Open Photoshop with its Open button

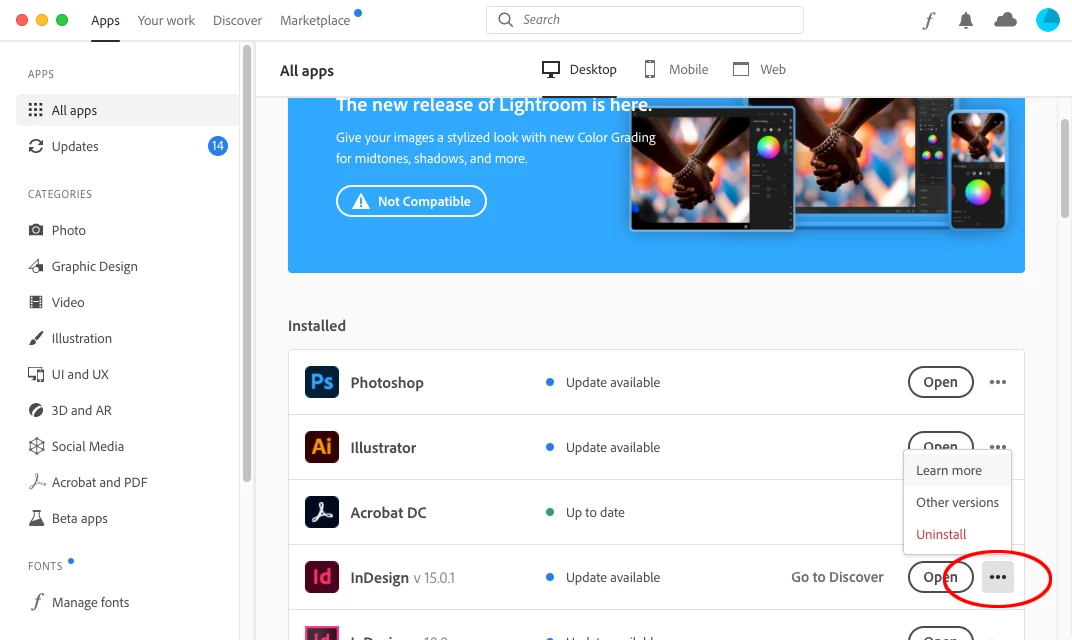pos(941,382)
